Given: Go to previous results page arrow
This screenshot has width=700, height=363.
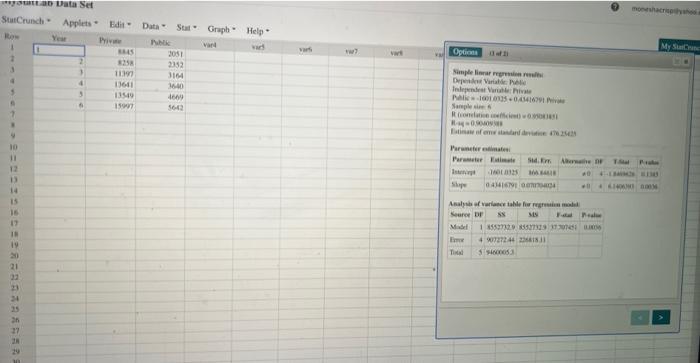Looking at the screenshot, I should (x=640, y=317).
